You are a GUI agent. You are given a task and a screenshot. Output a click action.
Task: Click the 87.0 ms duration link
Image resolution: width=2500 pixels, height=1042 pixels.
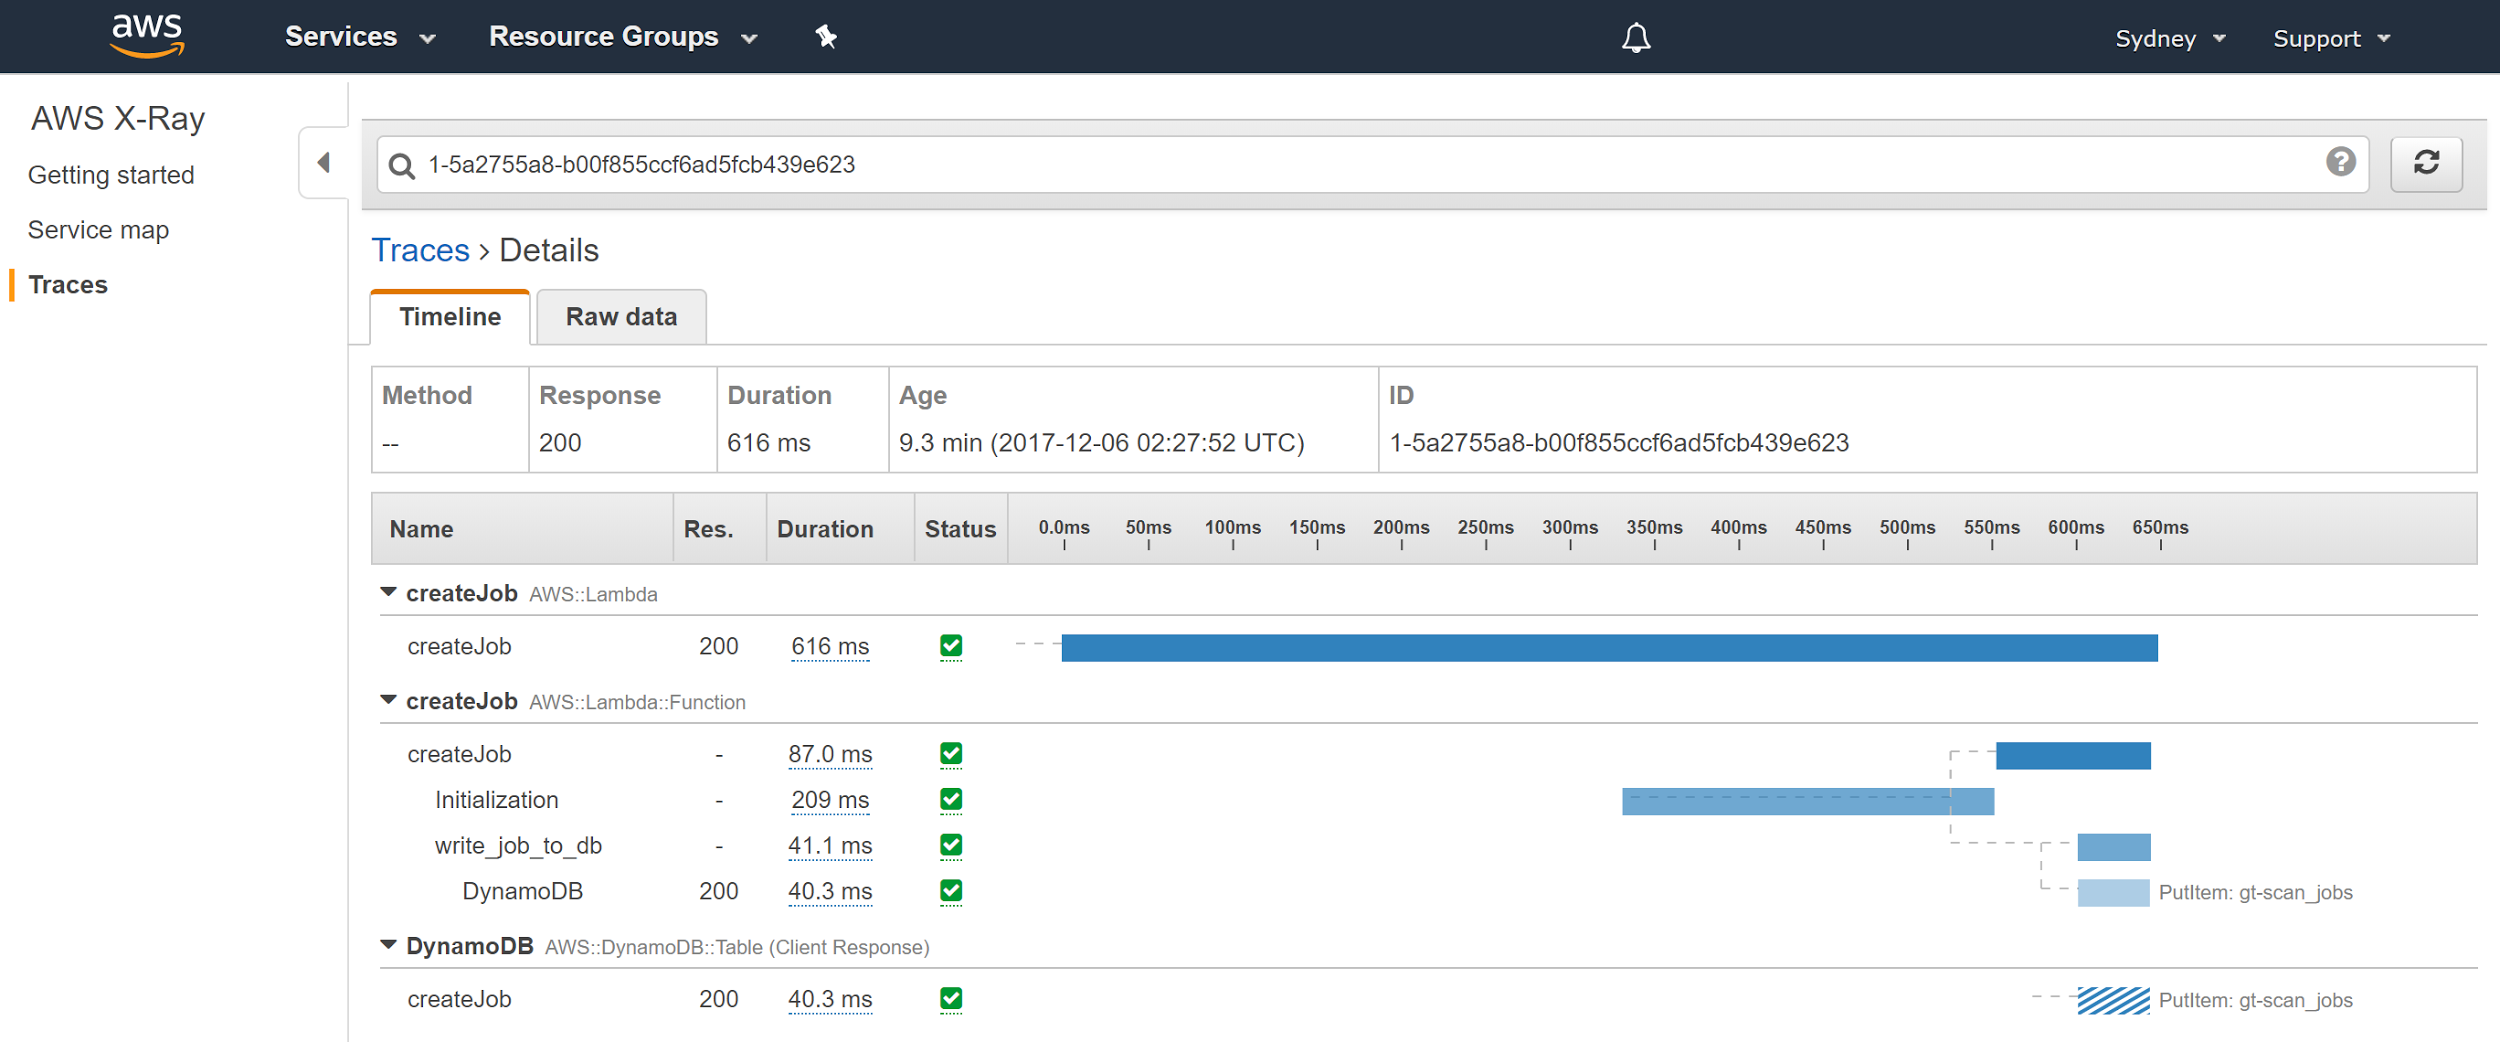pyautogui.click(x=830, y=755)
